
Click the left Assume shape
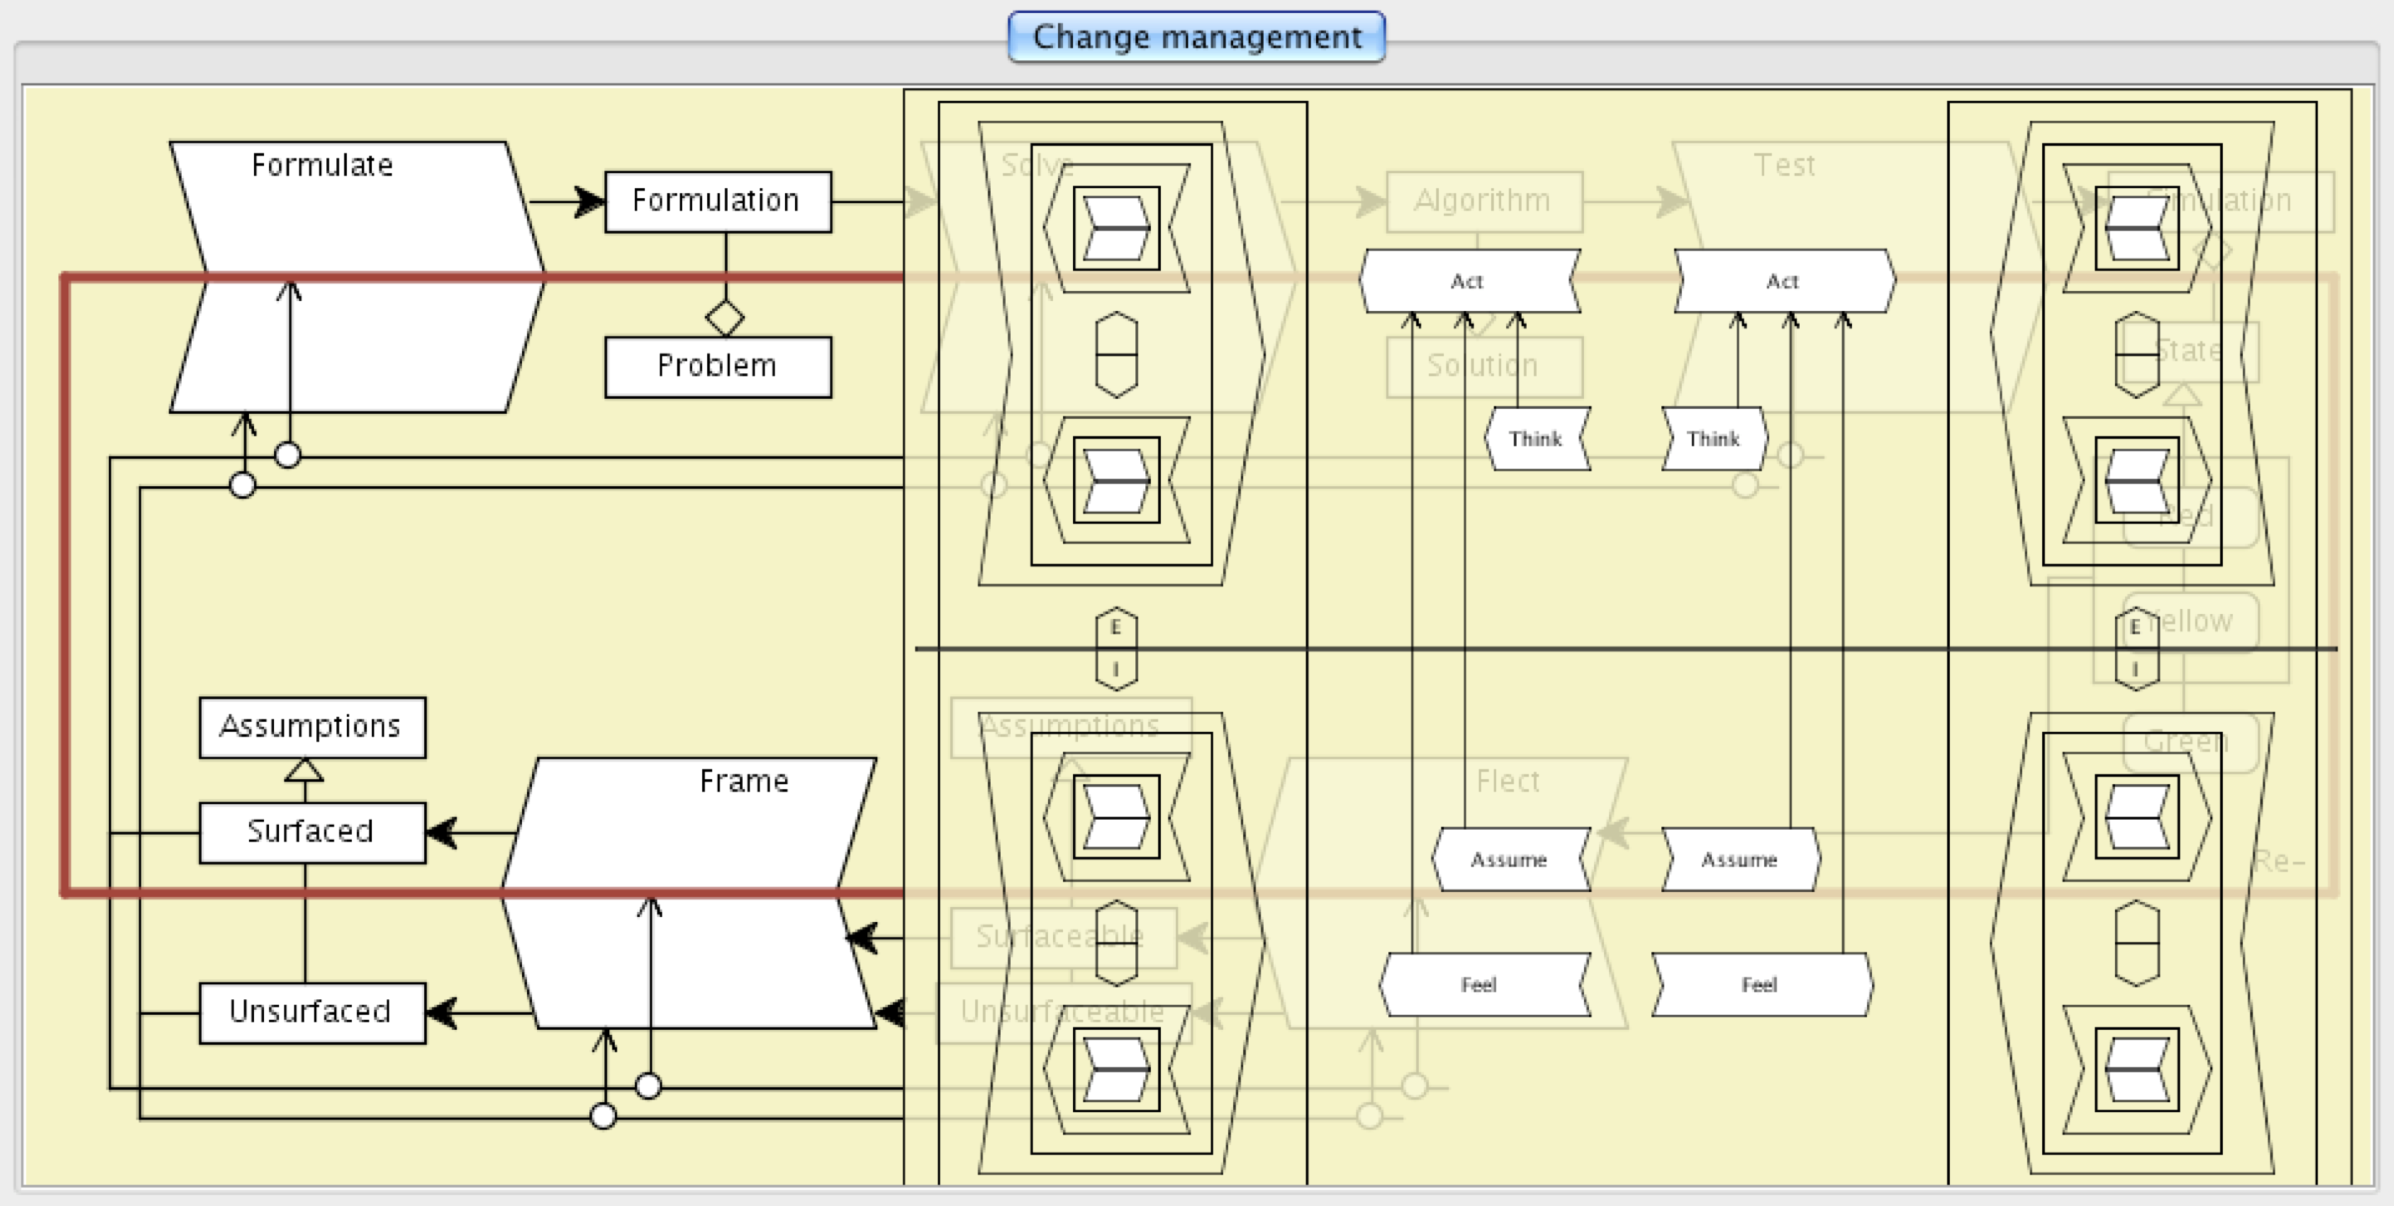pyautogui.click(x=1509, y=860)
